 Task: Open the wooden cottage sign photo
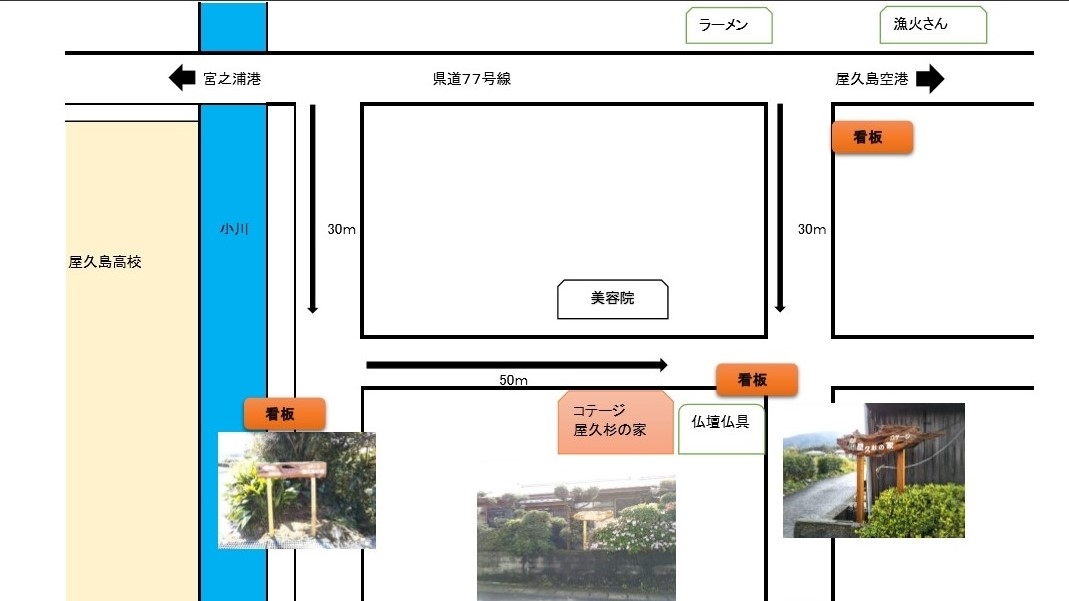[873, 470]
